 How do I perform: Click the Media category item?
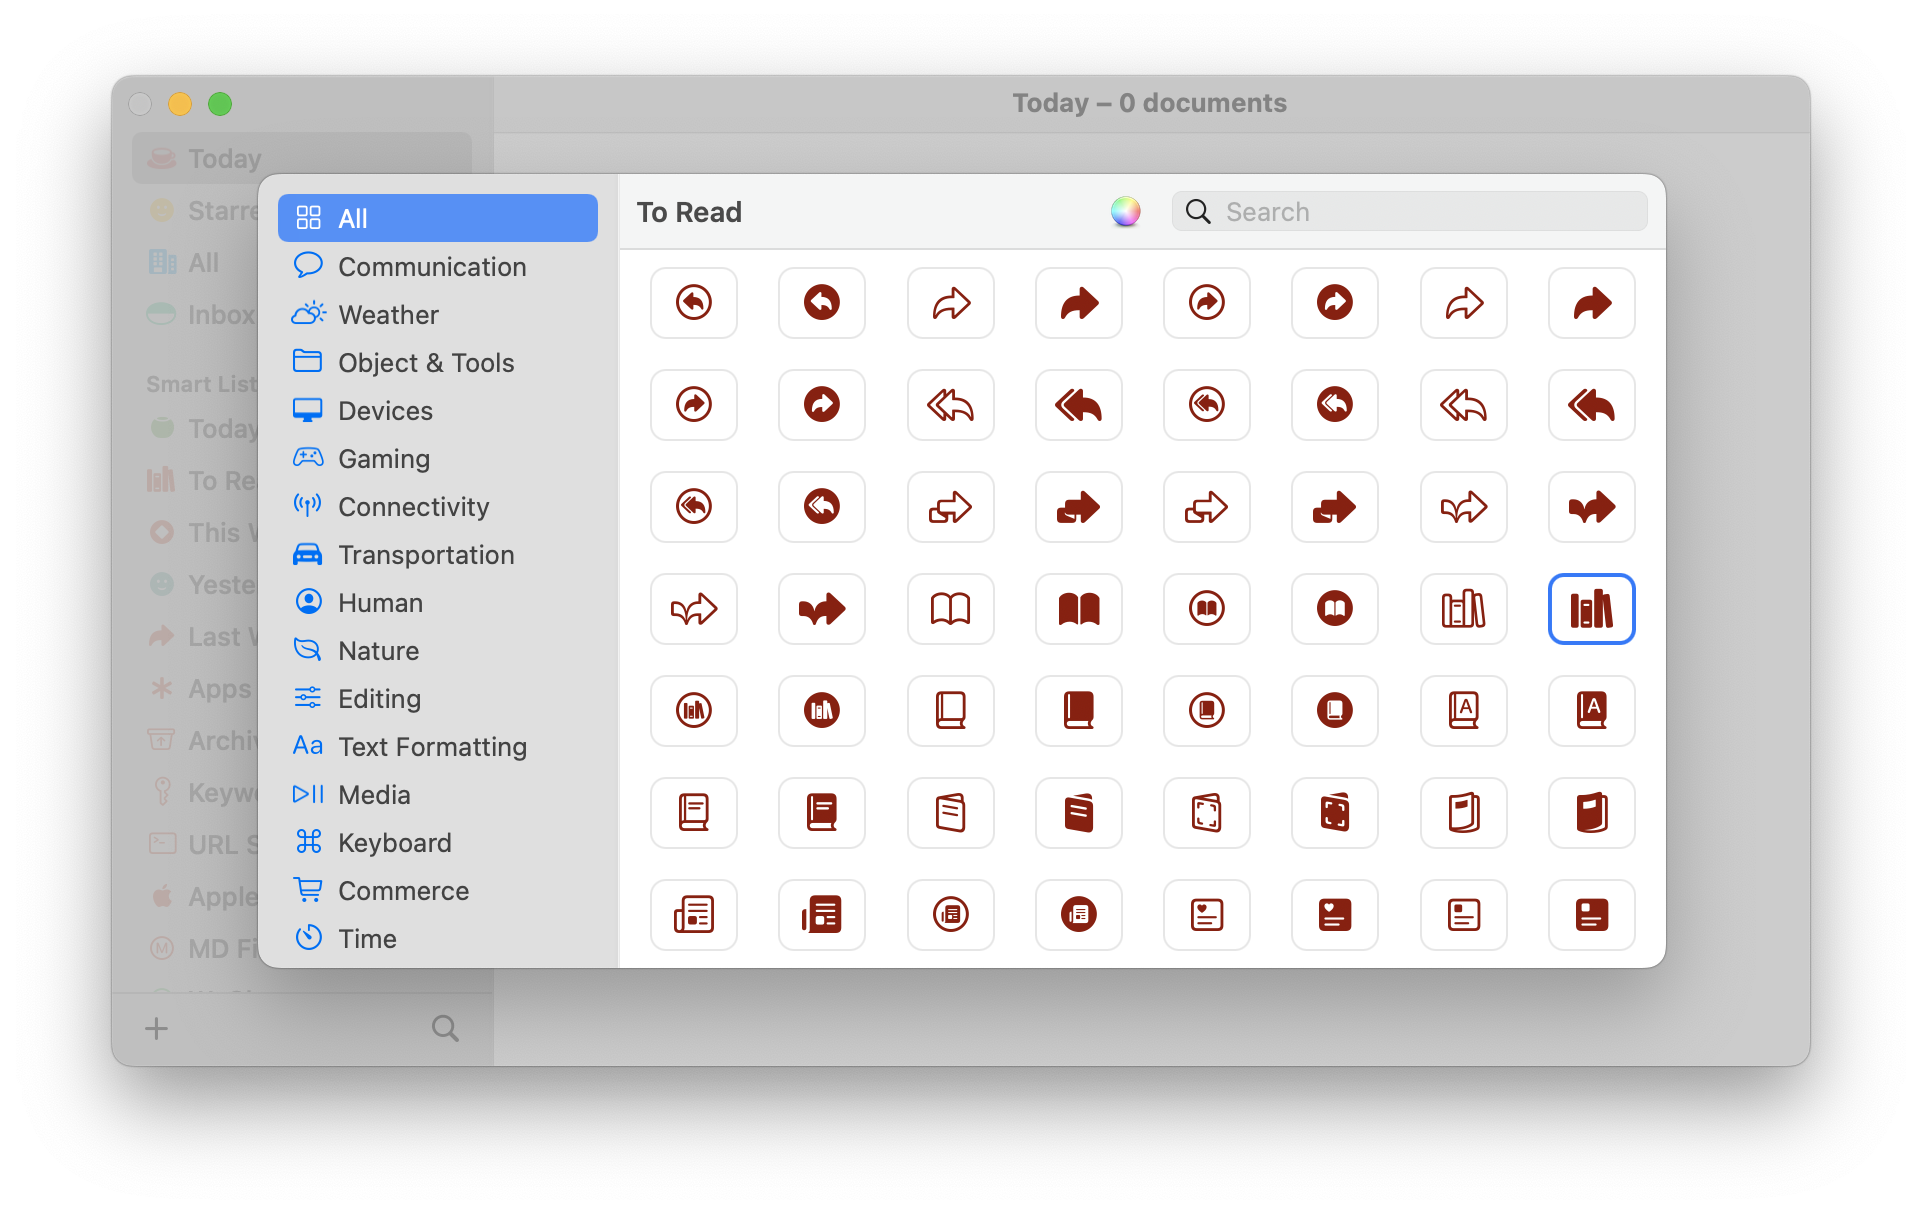pos(375,793)
